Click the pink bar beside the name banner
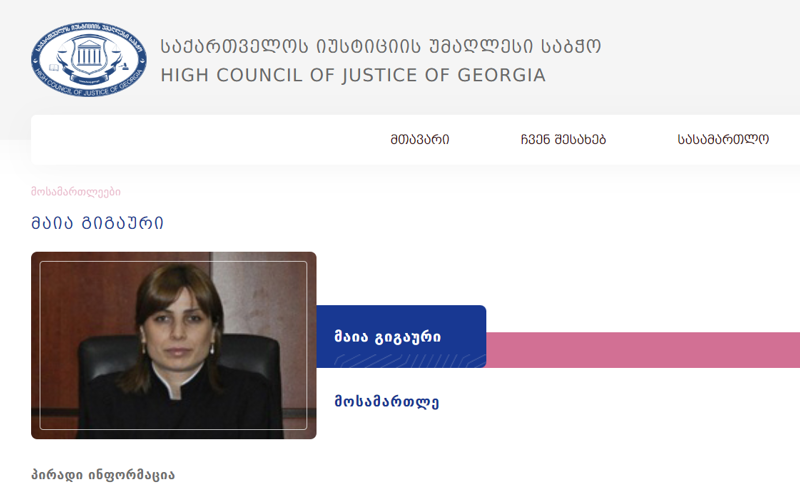Viewport: 800px width, 492px height. click(x=643, y=350)
